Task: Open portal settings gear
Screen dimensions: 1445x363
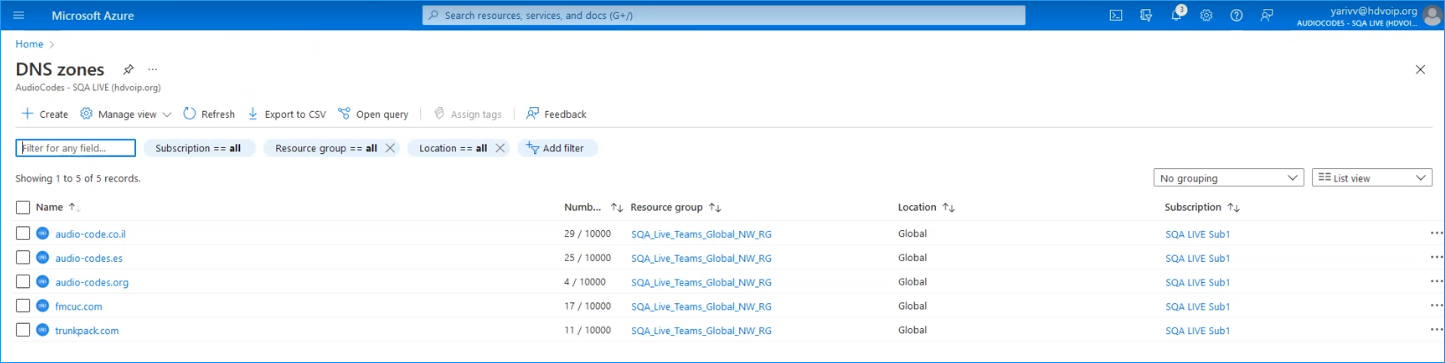Action: tap(1206, 15)
